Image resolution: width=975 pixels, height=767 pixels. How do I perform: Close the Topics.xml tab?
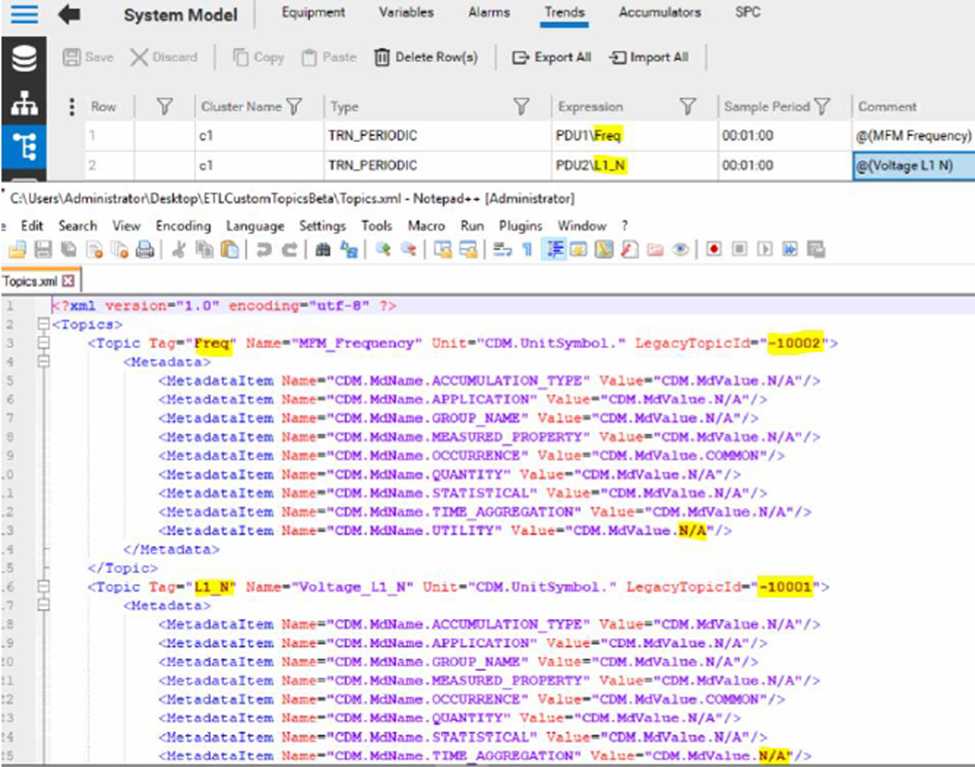click(x=68, y=281)
